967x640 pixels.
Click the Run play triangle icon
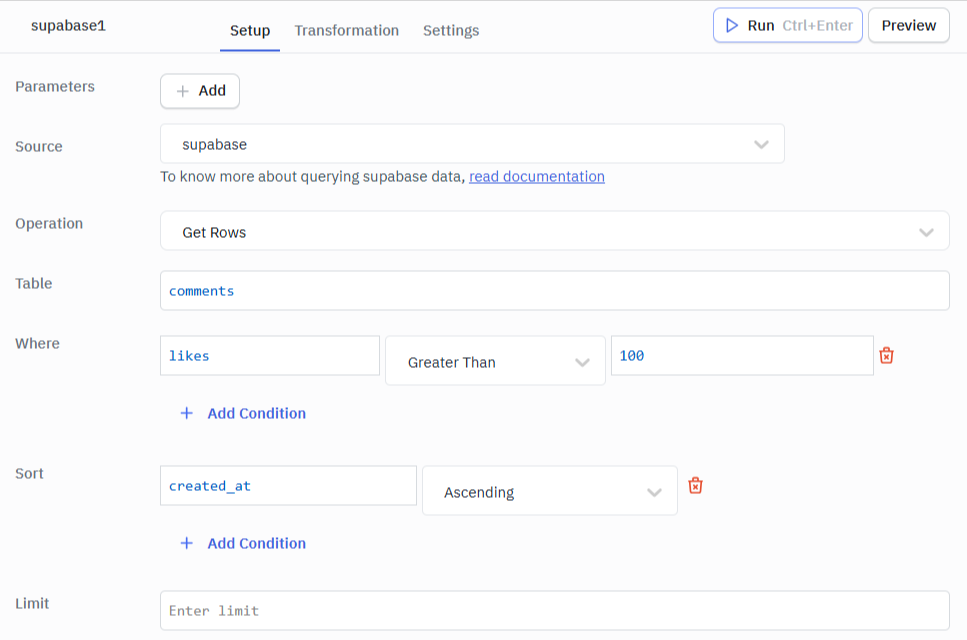[729, 25]
